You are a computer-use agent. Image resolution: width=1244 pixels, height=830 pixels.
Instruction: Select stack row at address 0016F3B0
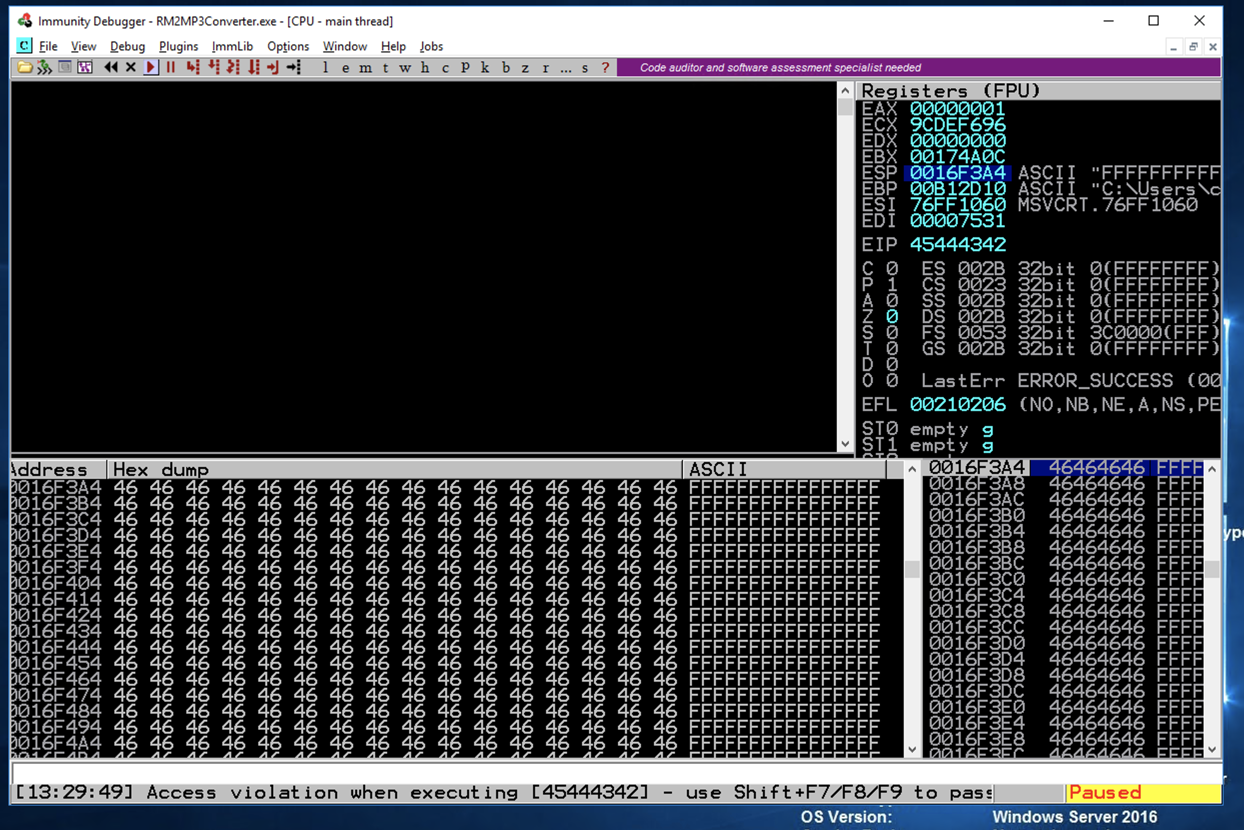point(1065,515)
